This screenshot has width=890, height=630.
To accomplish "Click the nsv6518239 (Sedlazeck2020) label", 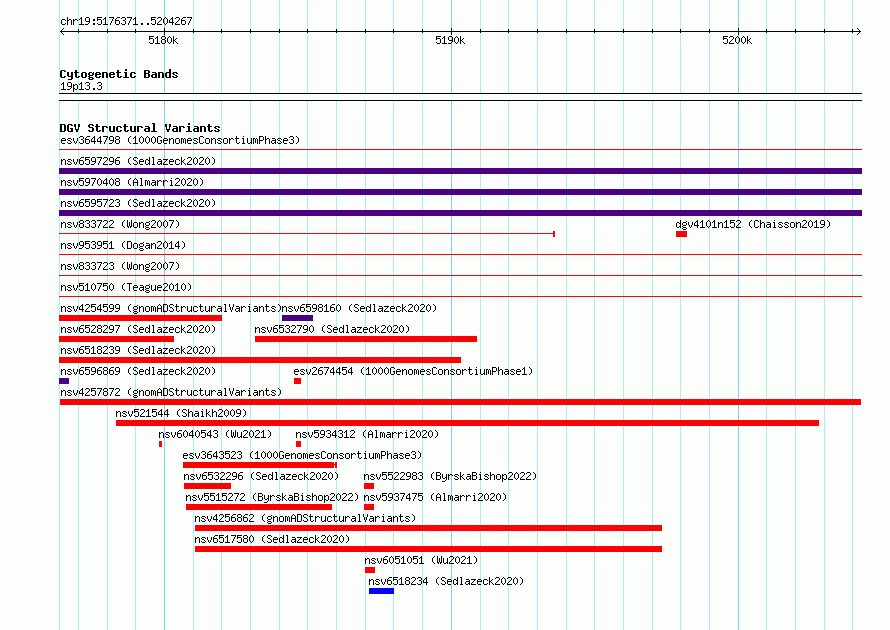I will (x=138, y=350).
